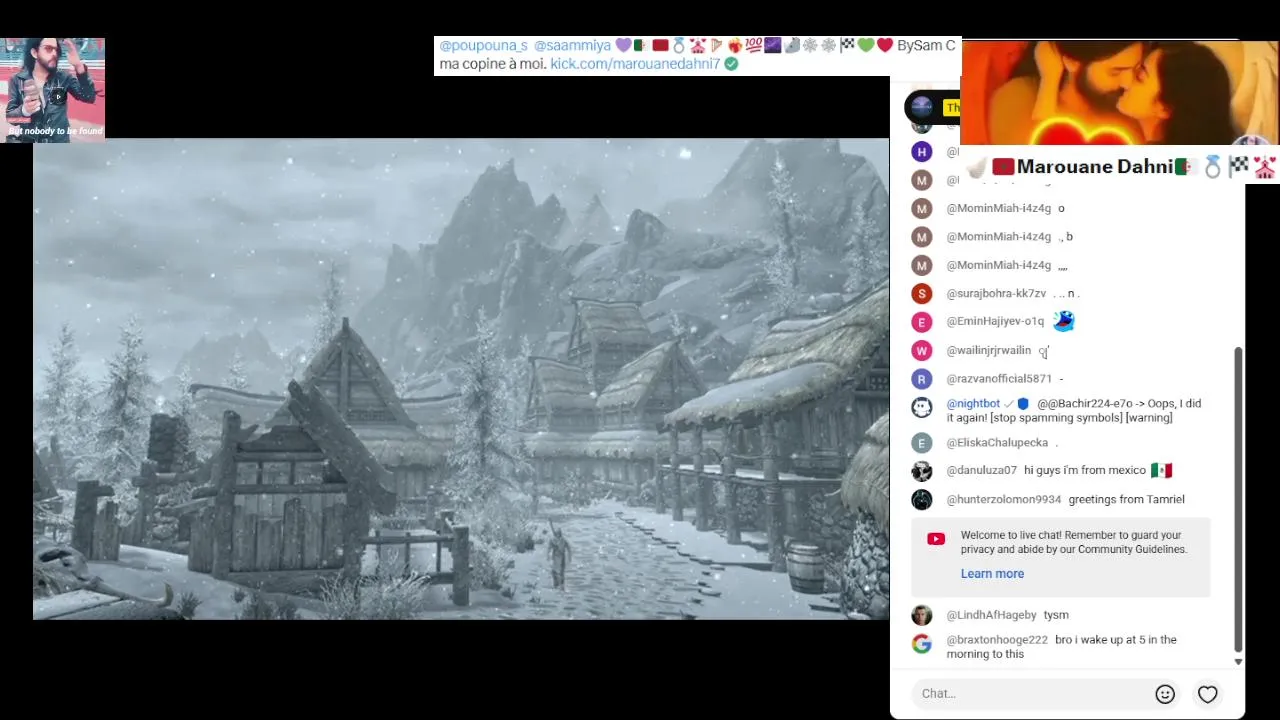This screenshot has width=1280, height=720.
Task: Open the emoji picker in chat
Action: (1165, 694)
